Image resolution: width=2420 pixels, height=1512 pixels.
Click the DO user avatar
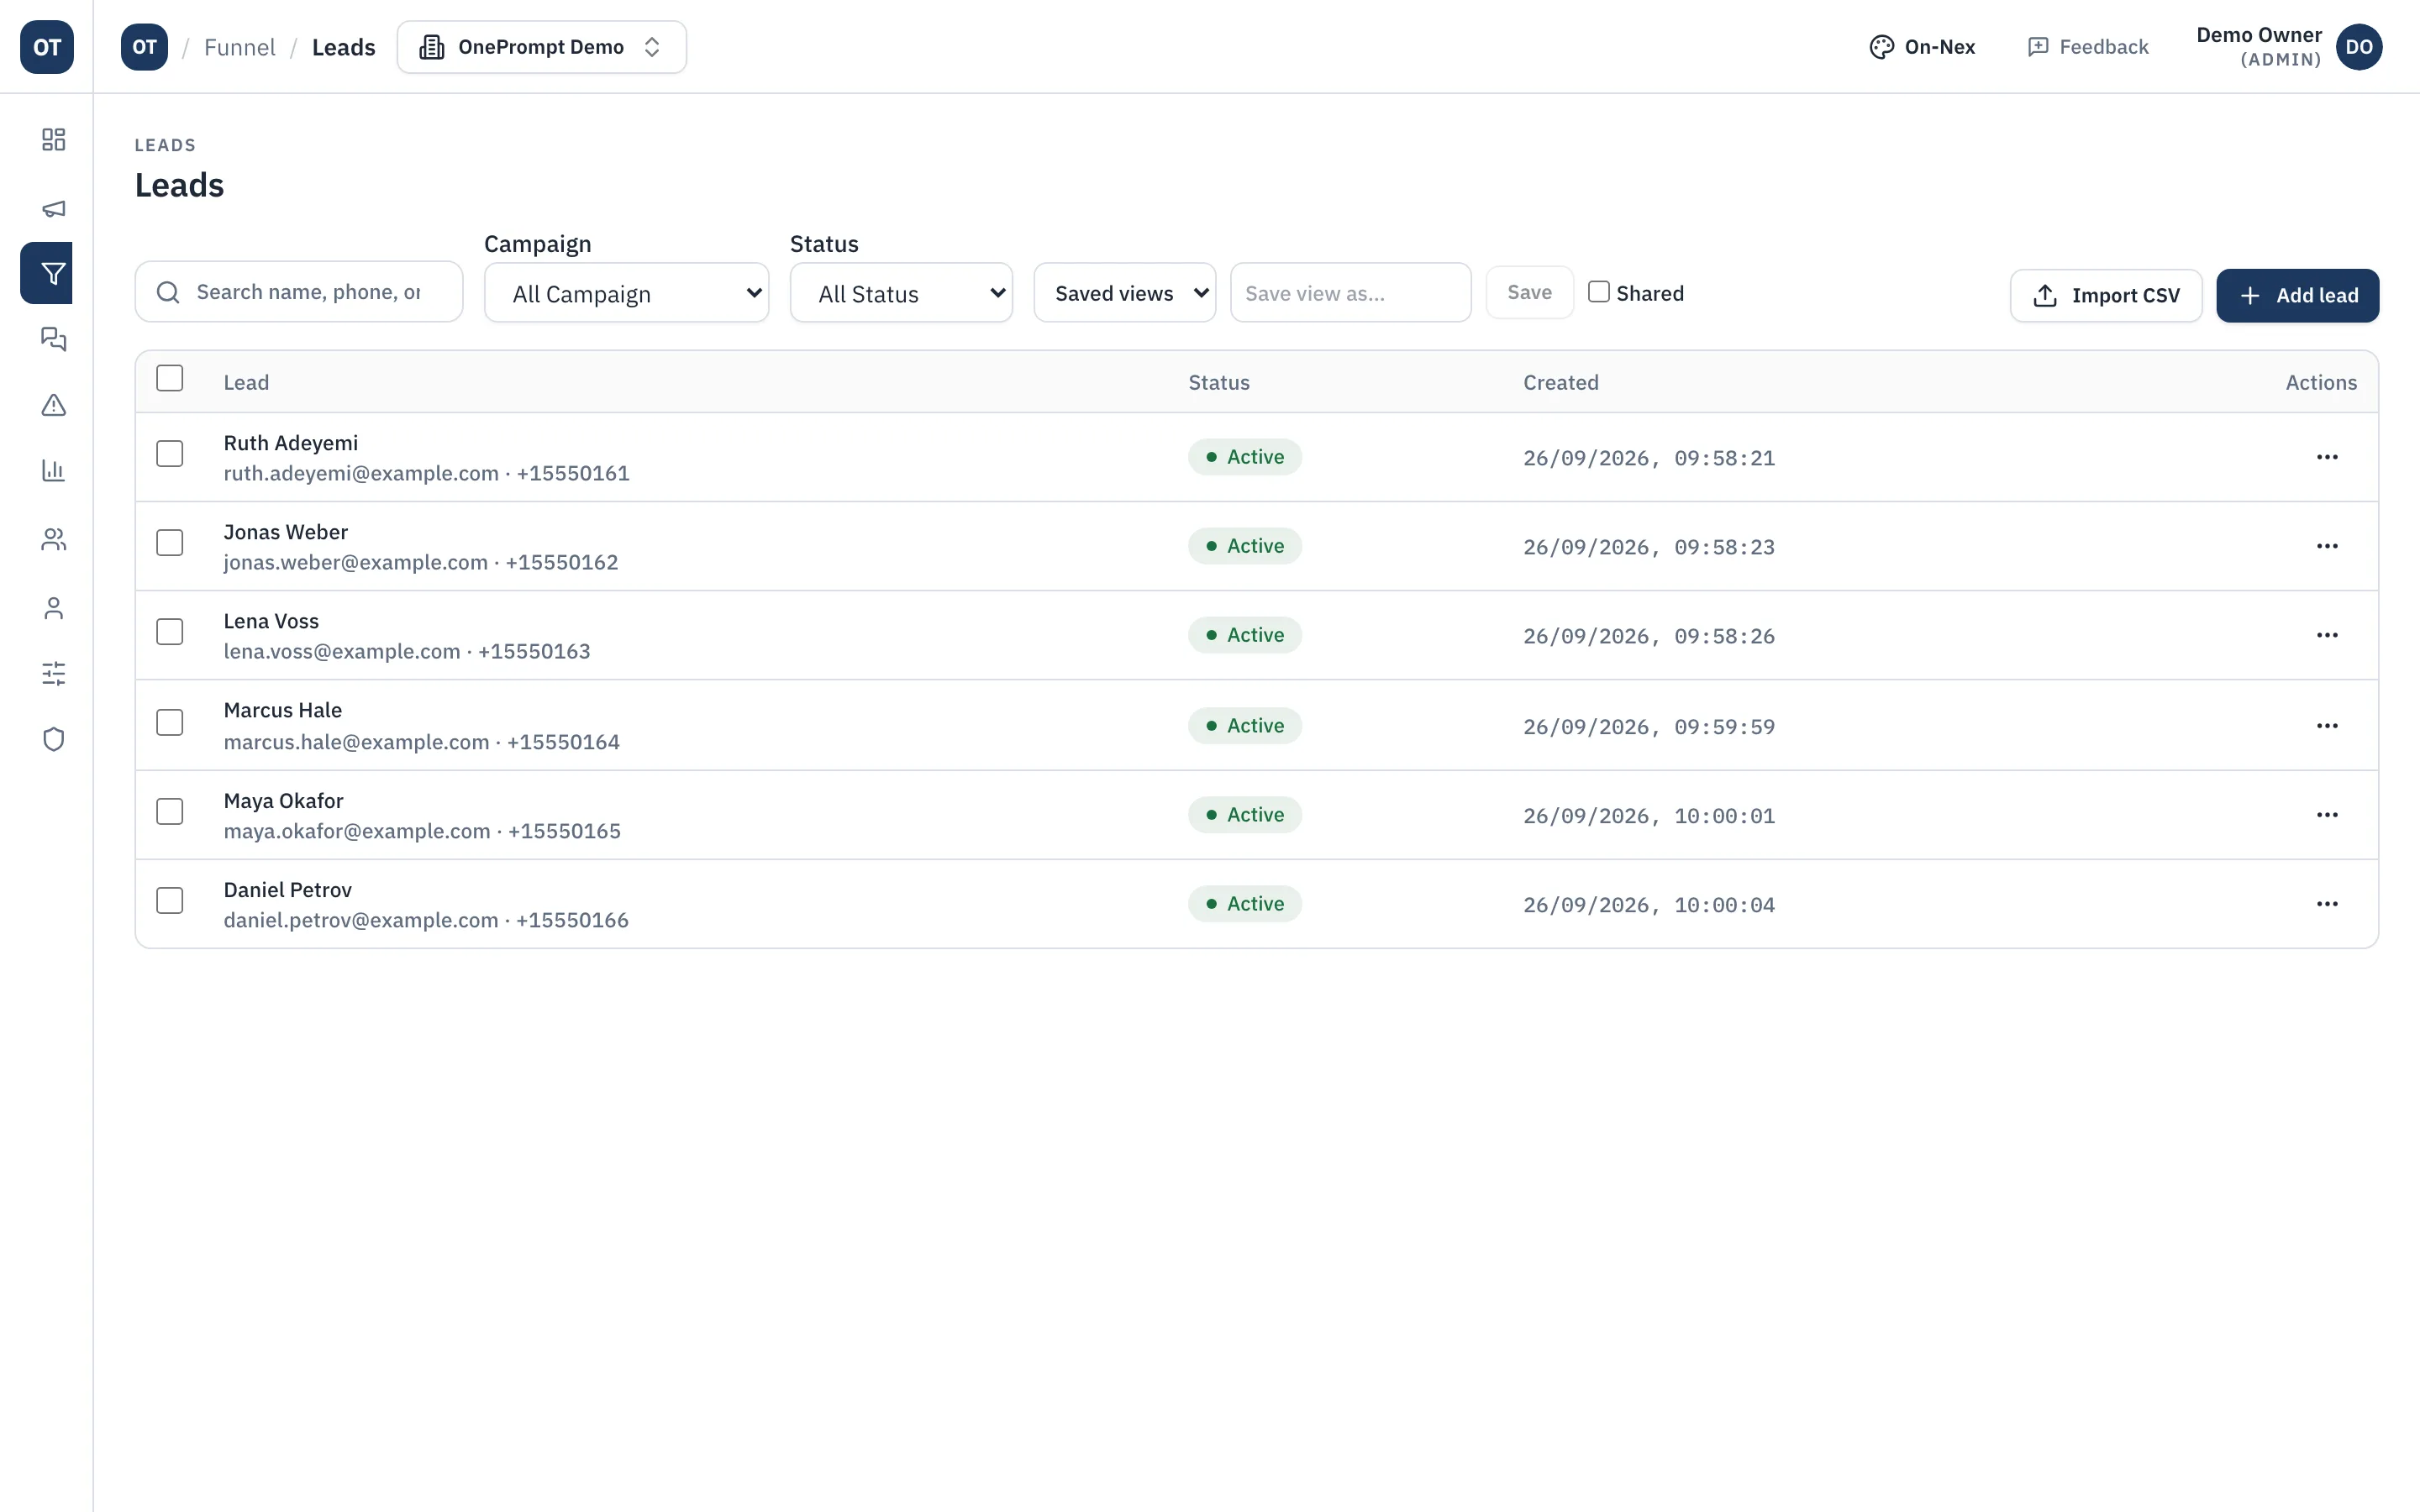point(2358,47)
